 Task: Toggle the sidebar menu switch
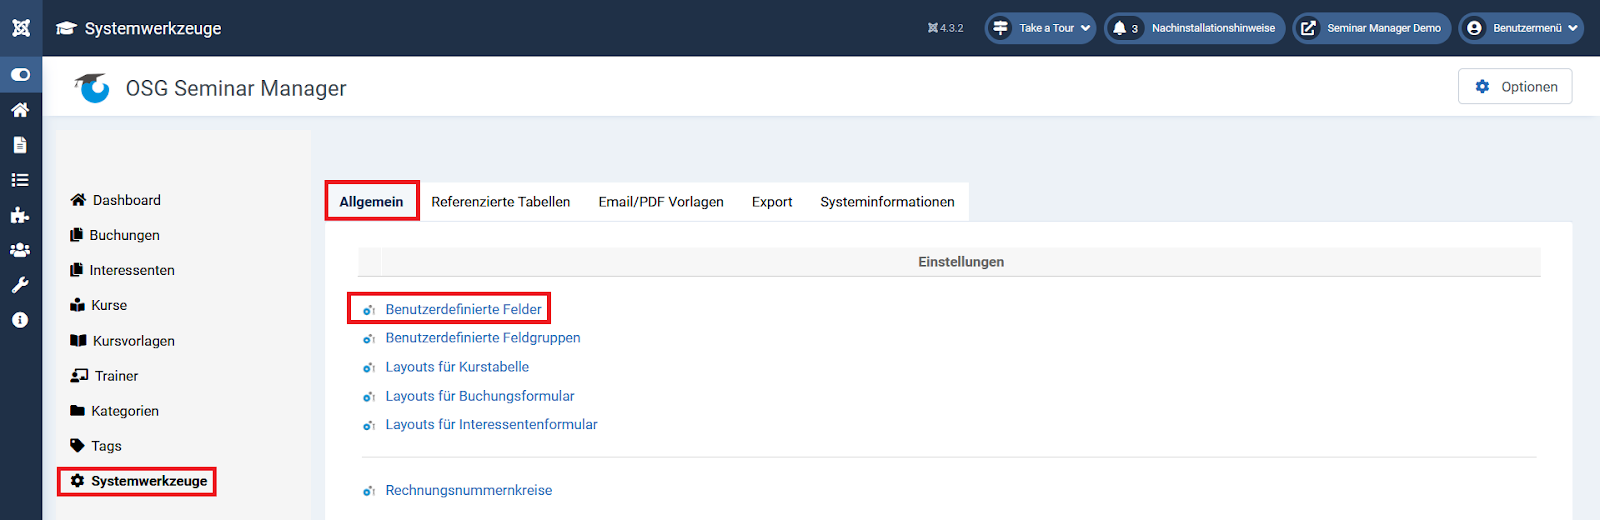[x=20, y=75]
